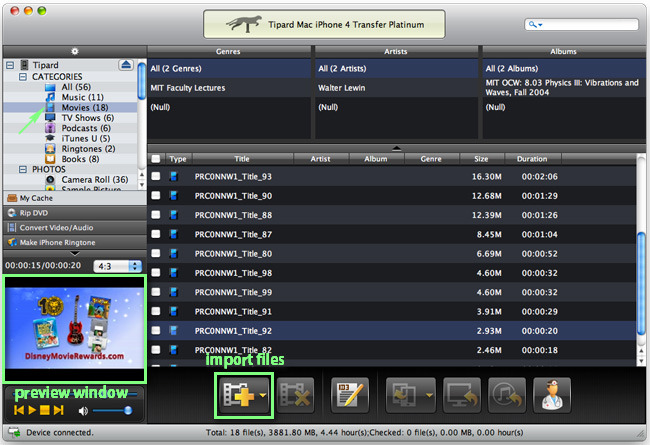650x445 pixels.
Task: Check the PRC0NNW1_Title_80 checkbox
Action: point(156,253)
